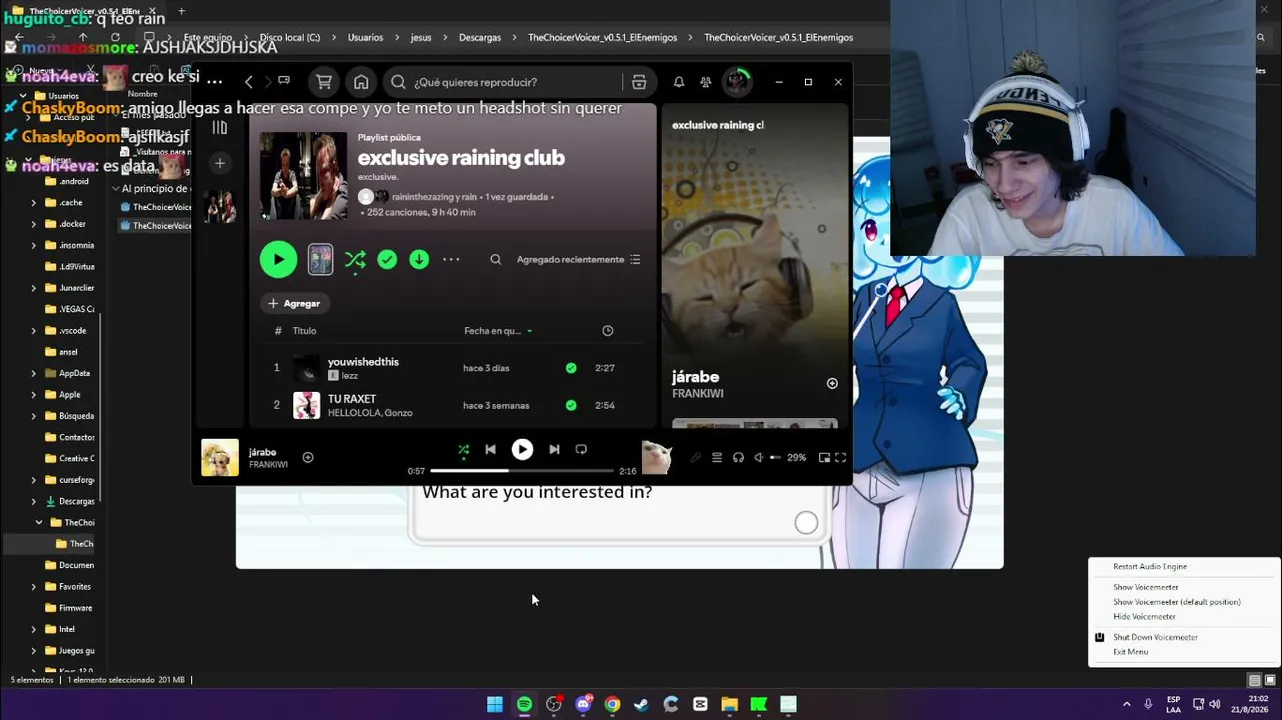Open Google Chrome from taskbar

tap(612, 705)
